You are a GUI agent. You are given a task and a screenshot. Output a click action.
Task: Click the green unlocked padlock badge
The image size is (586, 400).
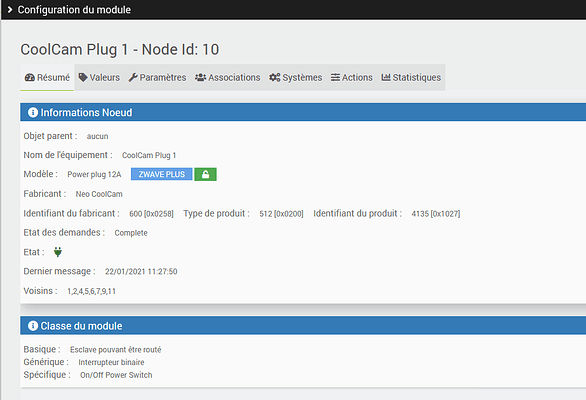tap(205, 174)
